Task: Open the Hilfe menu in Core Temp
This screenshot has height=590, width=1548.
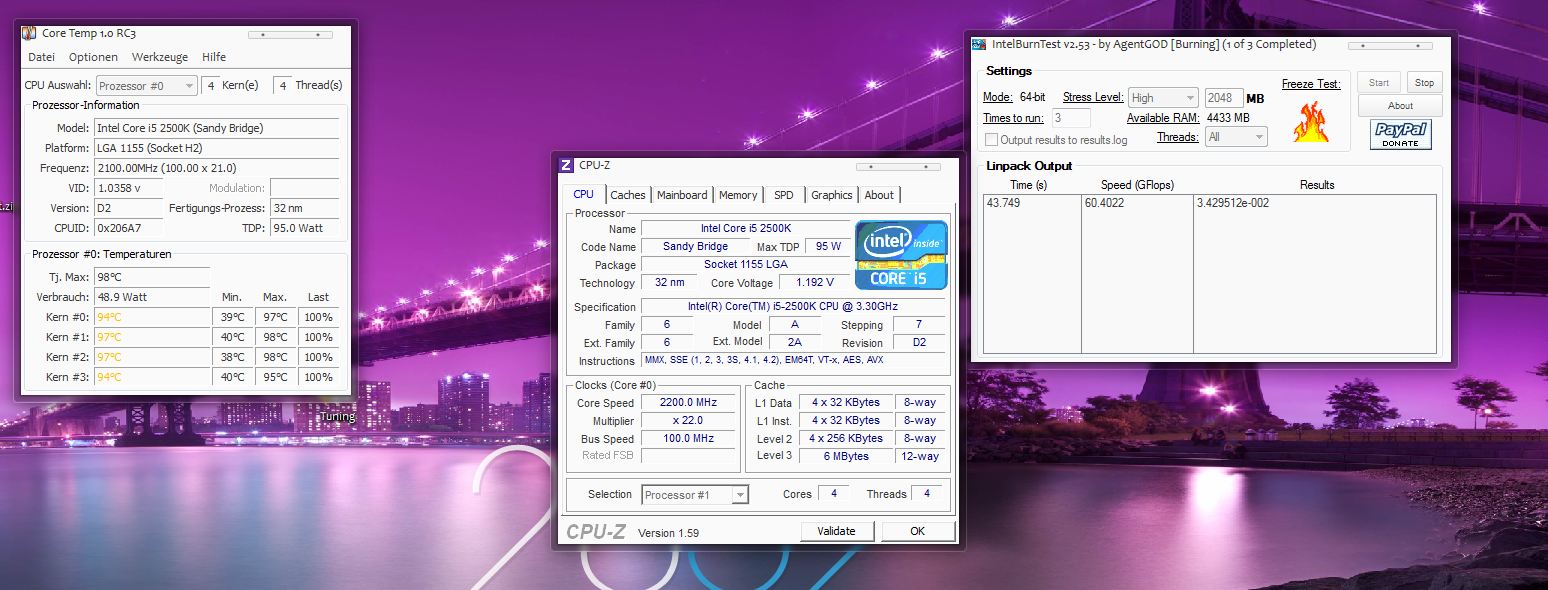Action: (x=214, y=57)
